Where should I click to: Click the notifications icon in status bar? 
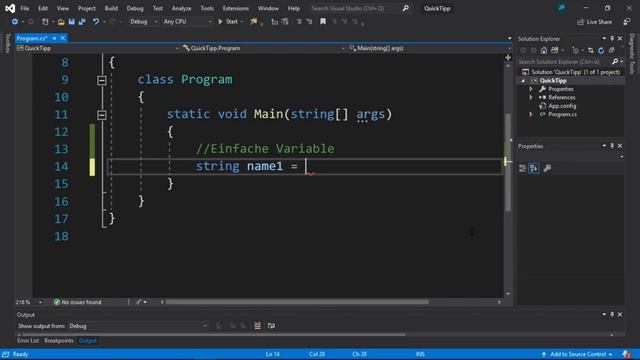point(627,354)
